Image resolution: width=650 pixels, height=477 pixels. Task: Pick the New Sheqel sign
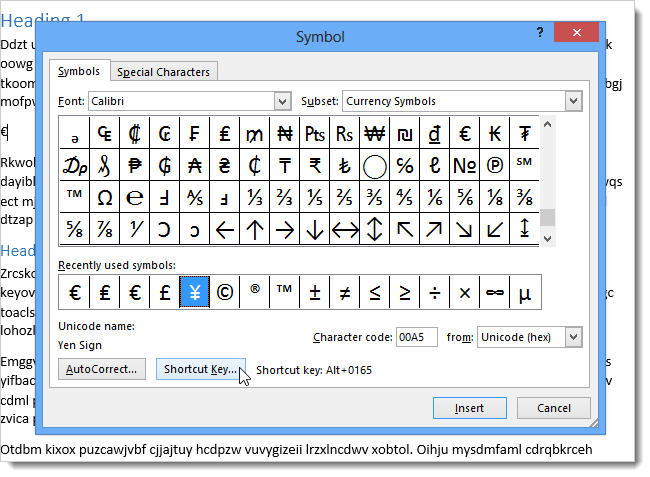point(405,133)
